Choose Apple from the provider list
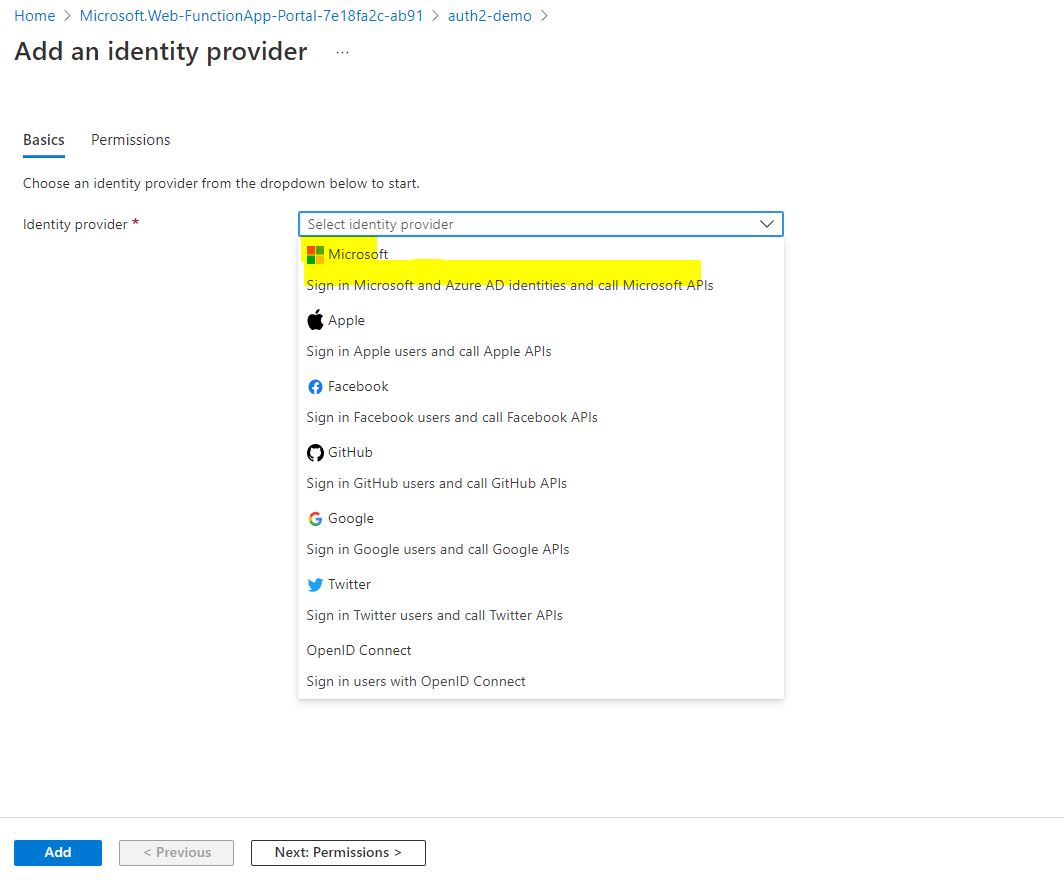This screenshot has height=883, width=1064. tap(541, 335)
